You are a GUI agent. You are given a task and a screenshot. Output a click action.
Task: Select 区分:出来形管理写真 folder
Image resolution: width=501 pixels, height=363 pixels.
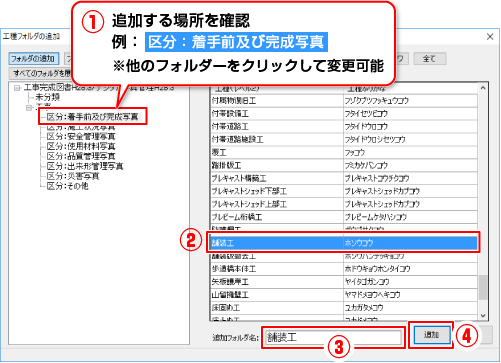click(x=85, y=166)
